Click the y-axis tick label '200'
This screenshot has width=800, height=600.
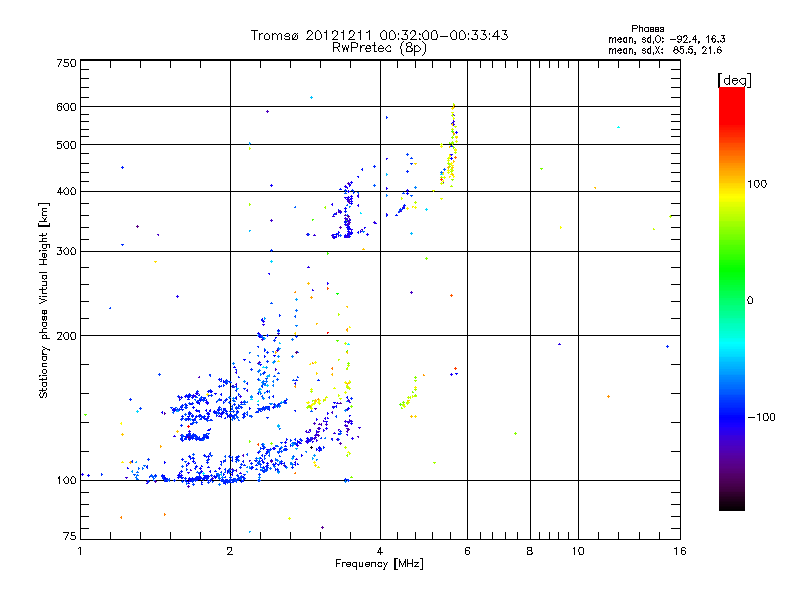[66, 336]
